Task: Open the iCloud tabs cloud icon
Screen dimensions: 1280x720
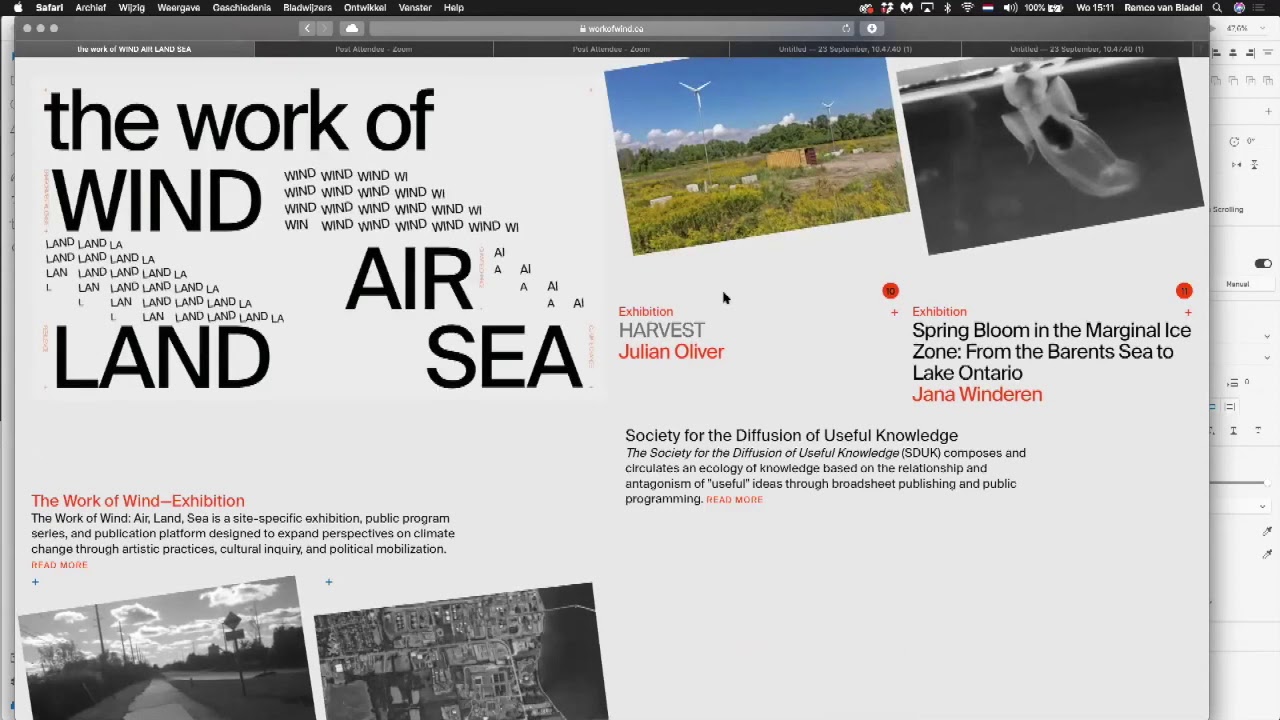Action: [x=351, y=28]
